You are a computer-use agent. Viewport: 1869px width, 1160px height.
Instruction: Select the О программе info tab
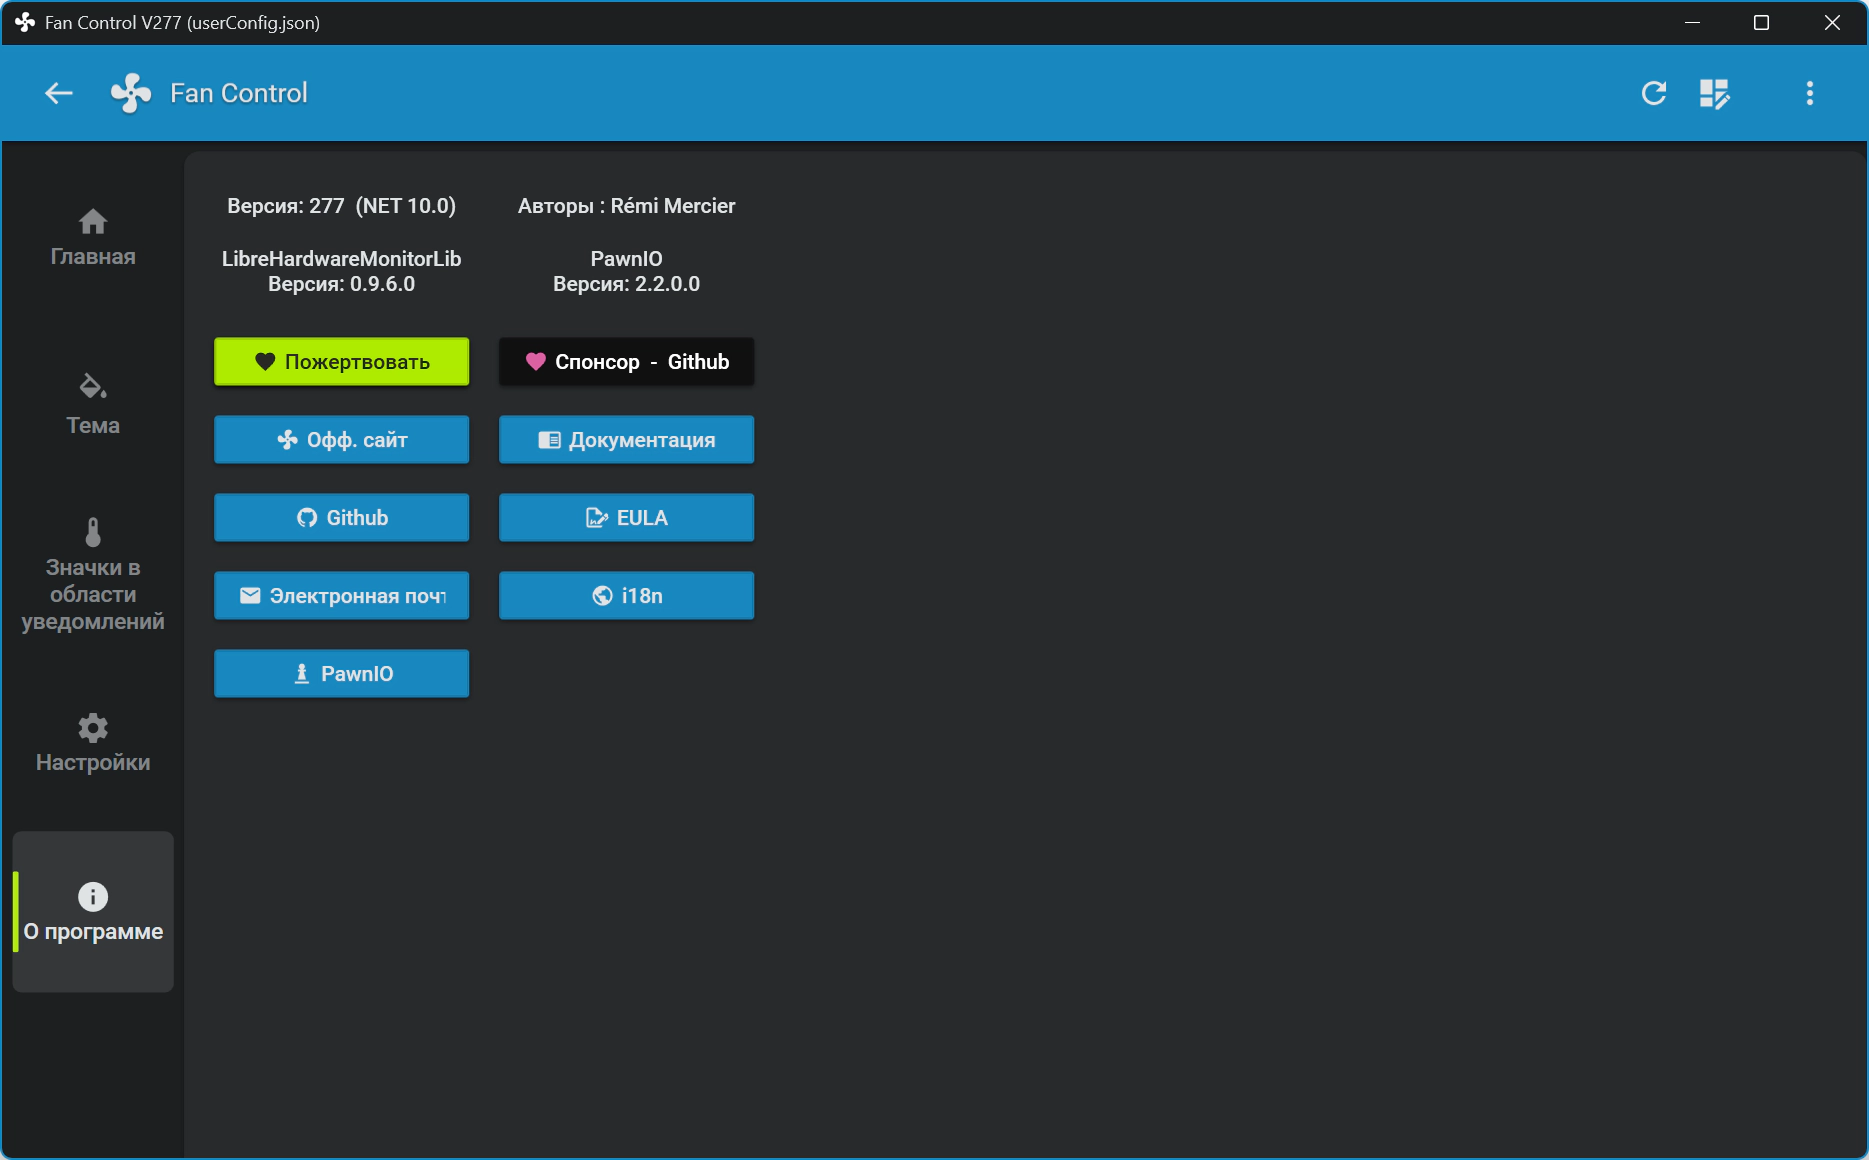point(93,912)
